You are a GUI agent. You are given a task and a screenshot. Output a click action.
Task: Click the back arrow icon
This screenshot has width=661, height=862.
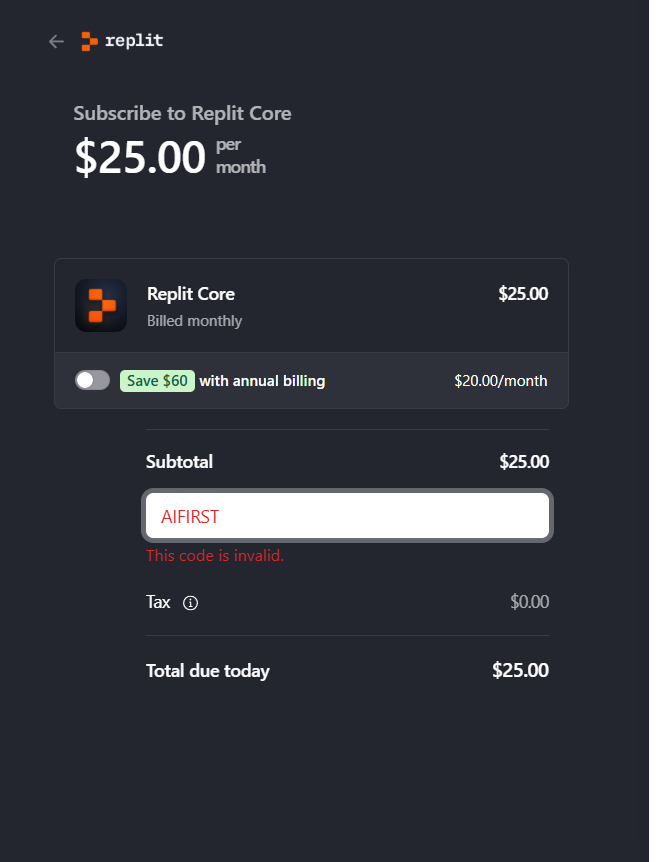(x=56, y=41)
